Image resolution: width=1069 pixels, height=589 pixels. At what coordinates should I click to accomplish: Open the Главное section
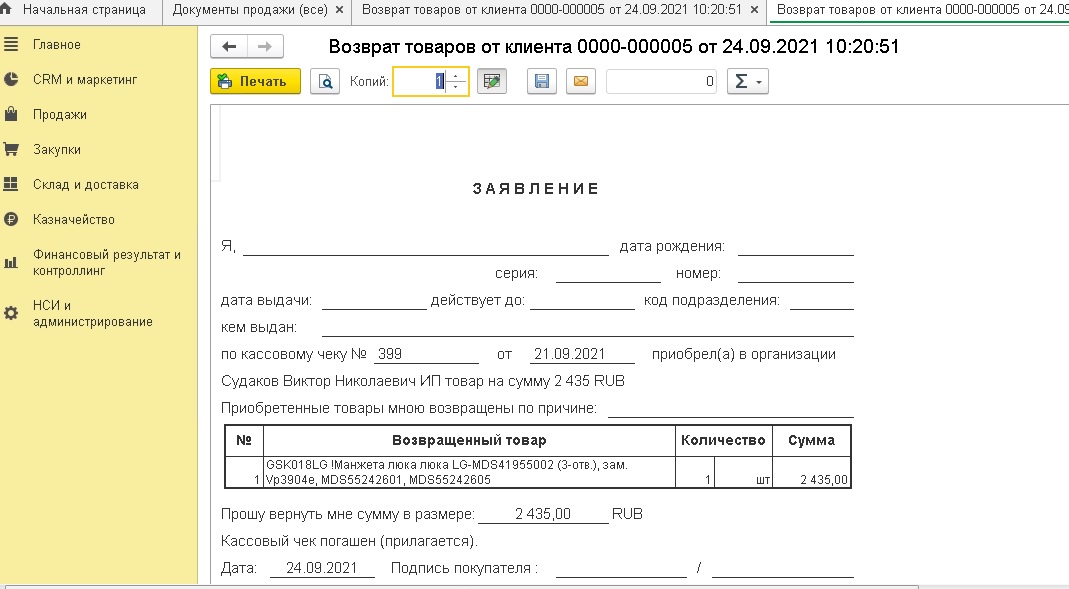pyautogui.click(x=57, y=45)
